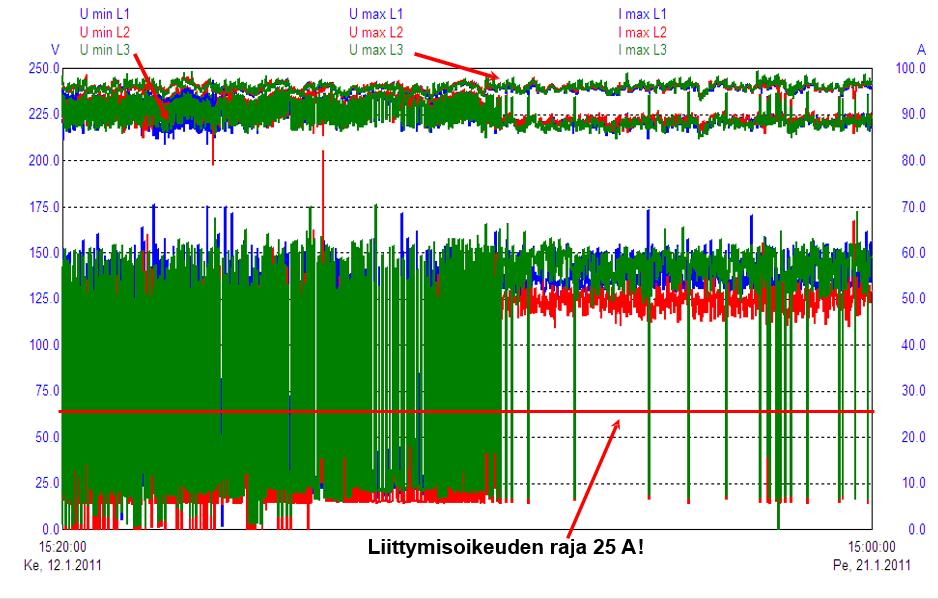Click the U min L2 legend label
This screenshot has width=938, height=599.
point(105,32)
